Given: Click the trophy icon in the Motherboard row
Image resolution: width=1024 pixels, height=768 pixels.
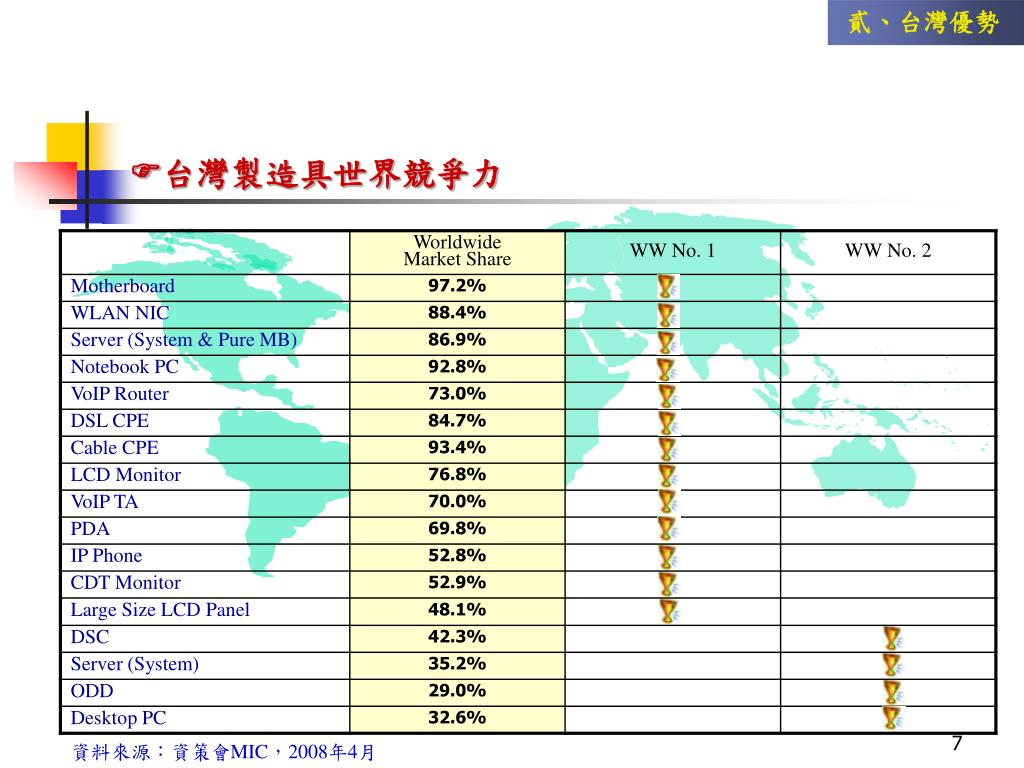Looking at the screenshot, I should (x=667, y=286).
